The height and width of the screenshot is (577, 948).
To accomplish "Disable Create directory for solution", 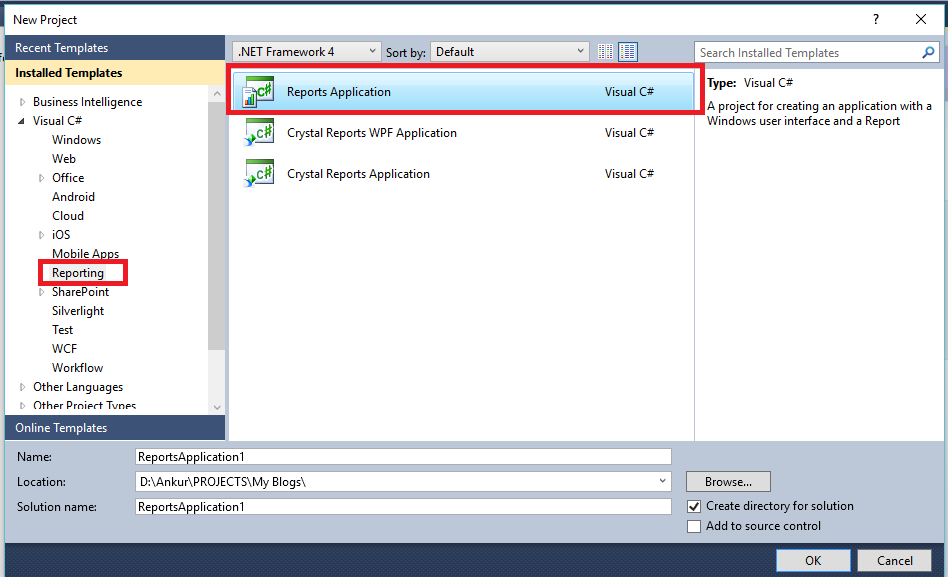I will click(695, 506).
